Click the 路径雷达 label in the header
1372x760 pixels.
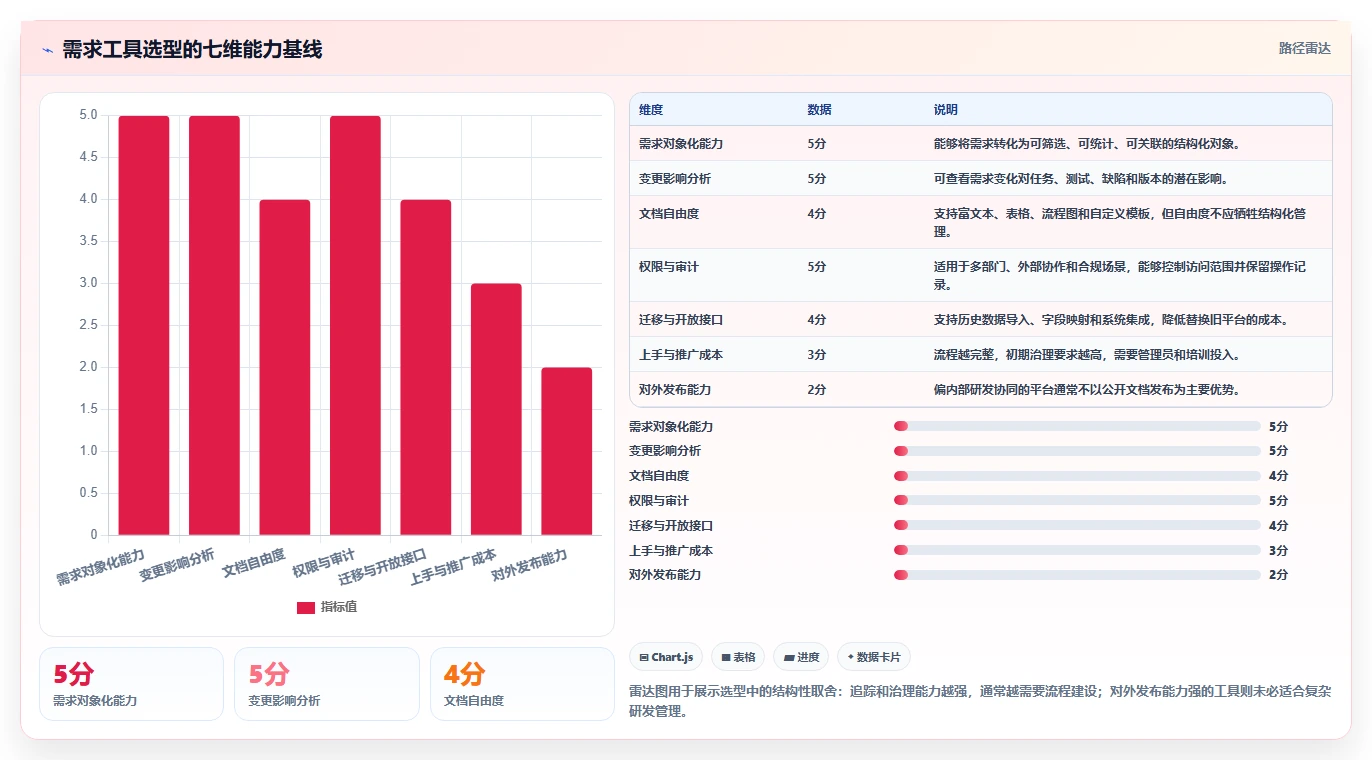(x=1304, y=48)
